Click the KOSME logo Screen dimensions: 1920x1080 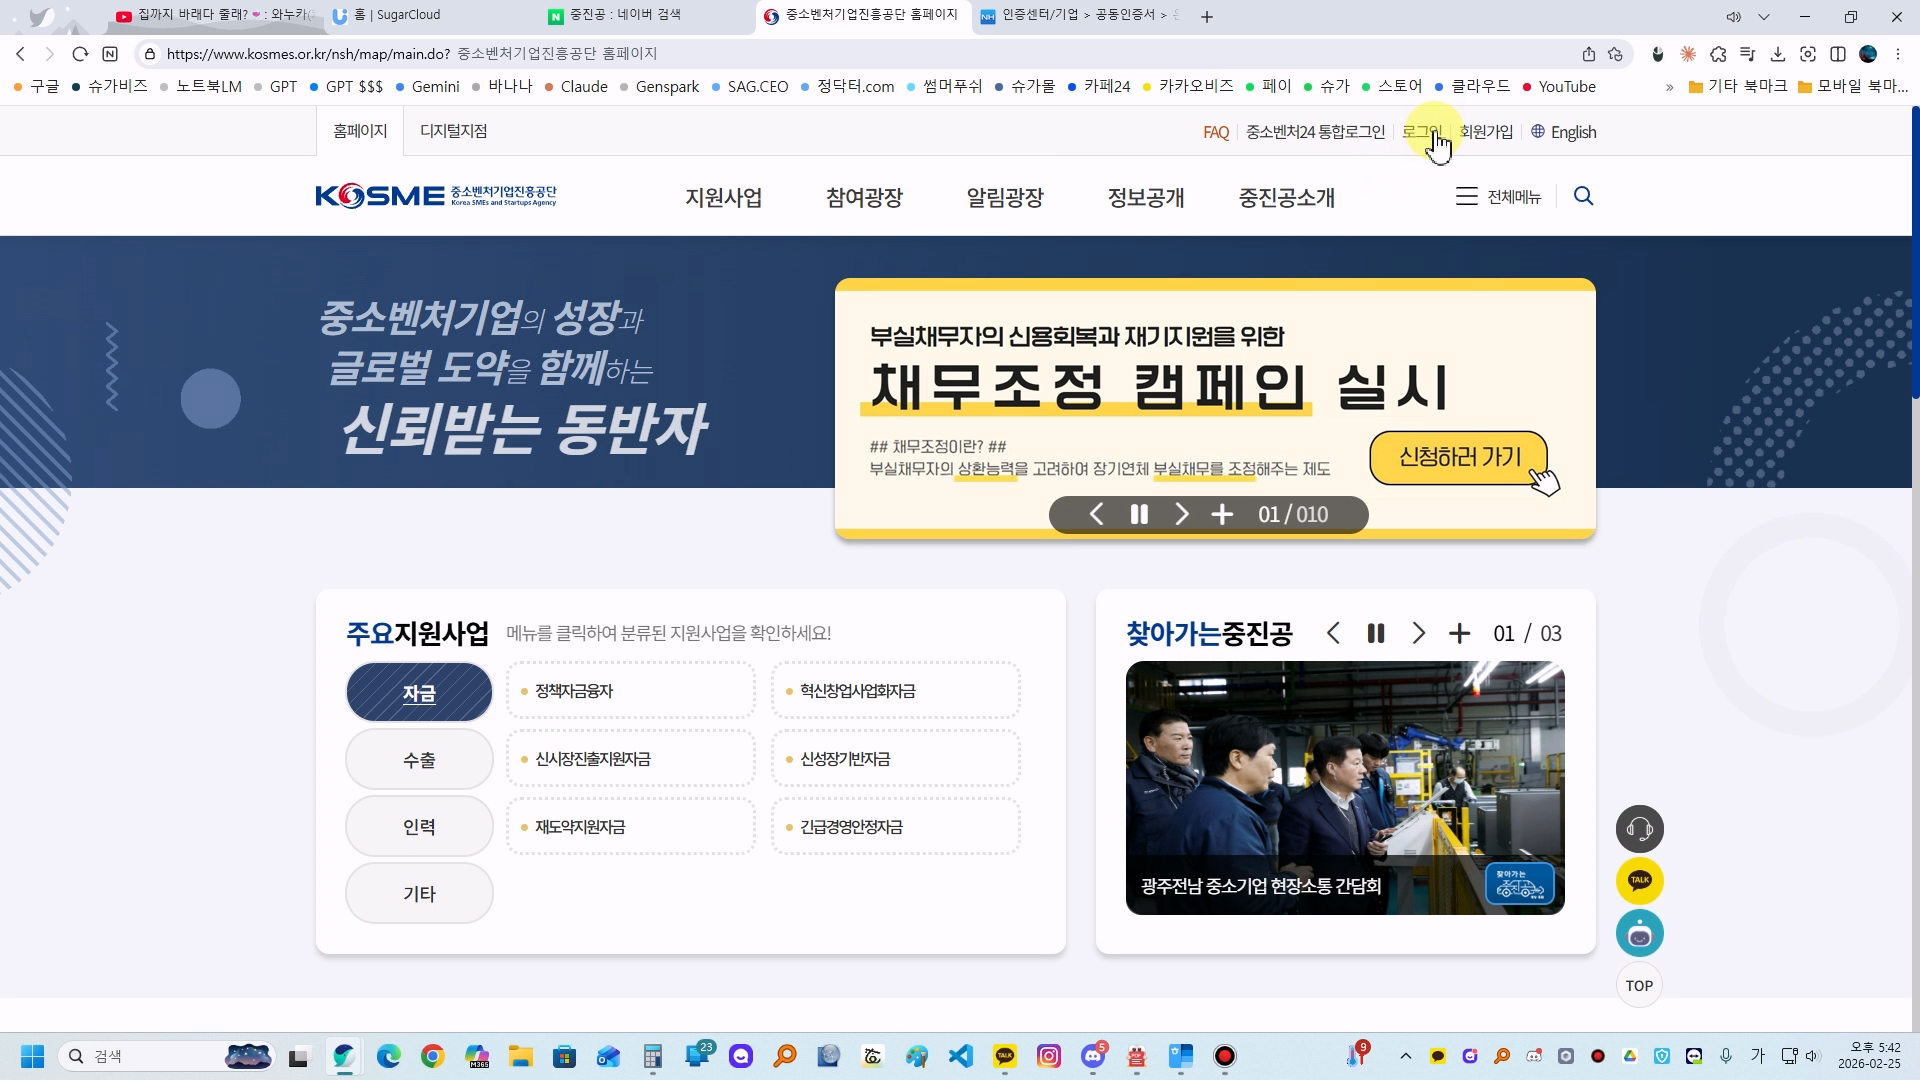click(436, 196)
